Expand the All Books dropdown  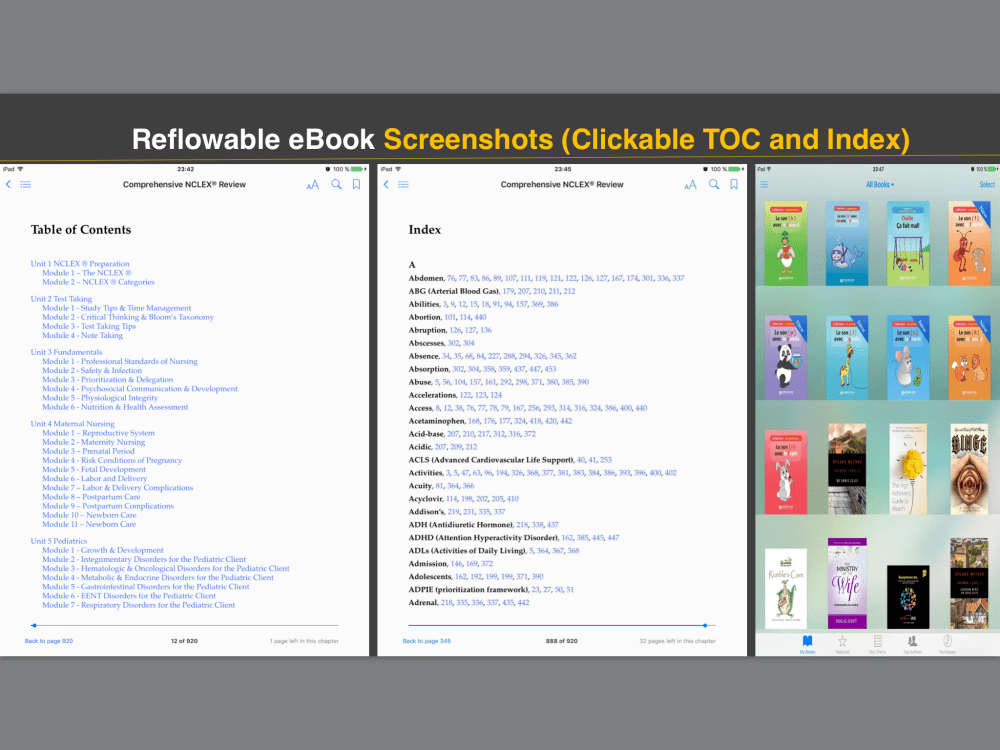(x=879, y=184)
